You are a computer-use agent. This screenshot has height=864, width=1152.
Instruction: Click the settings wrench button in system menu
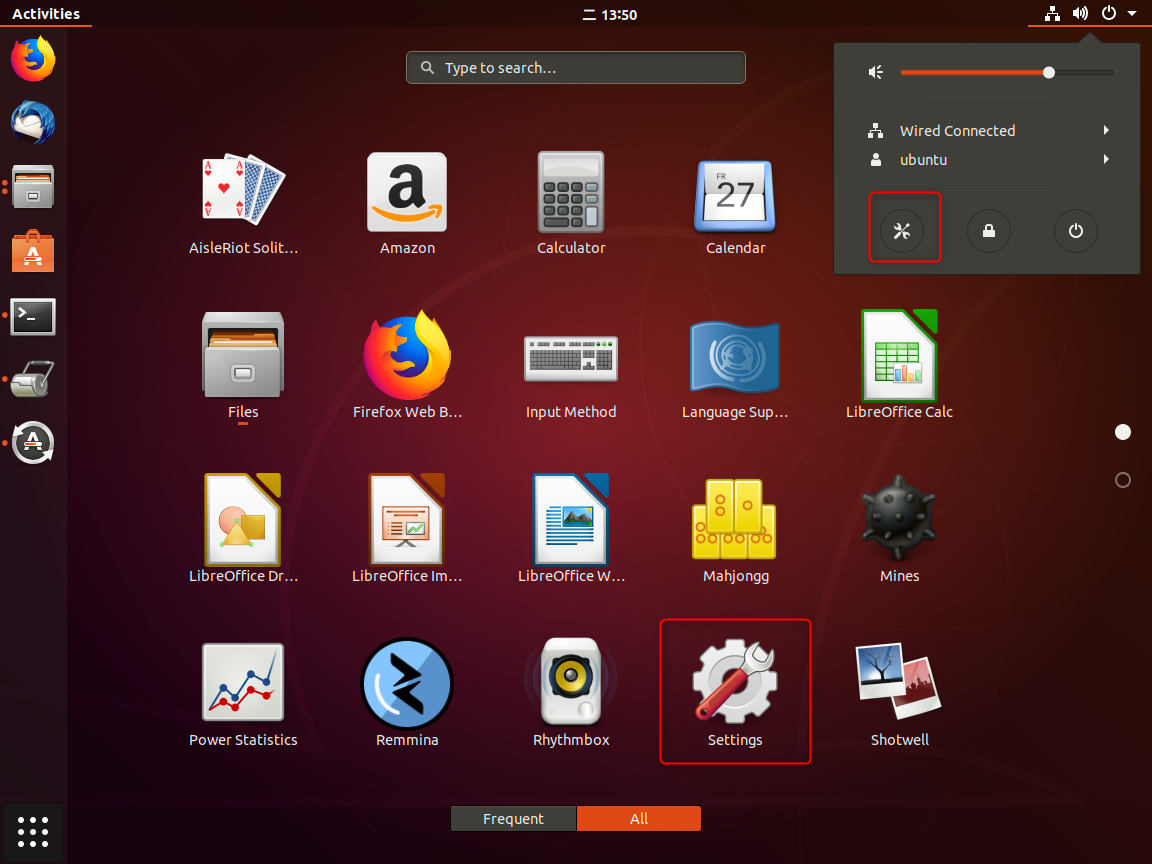(x=902, y=231)
